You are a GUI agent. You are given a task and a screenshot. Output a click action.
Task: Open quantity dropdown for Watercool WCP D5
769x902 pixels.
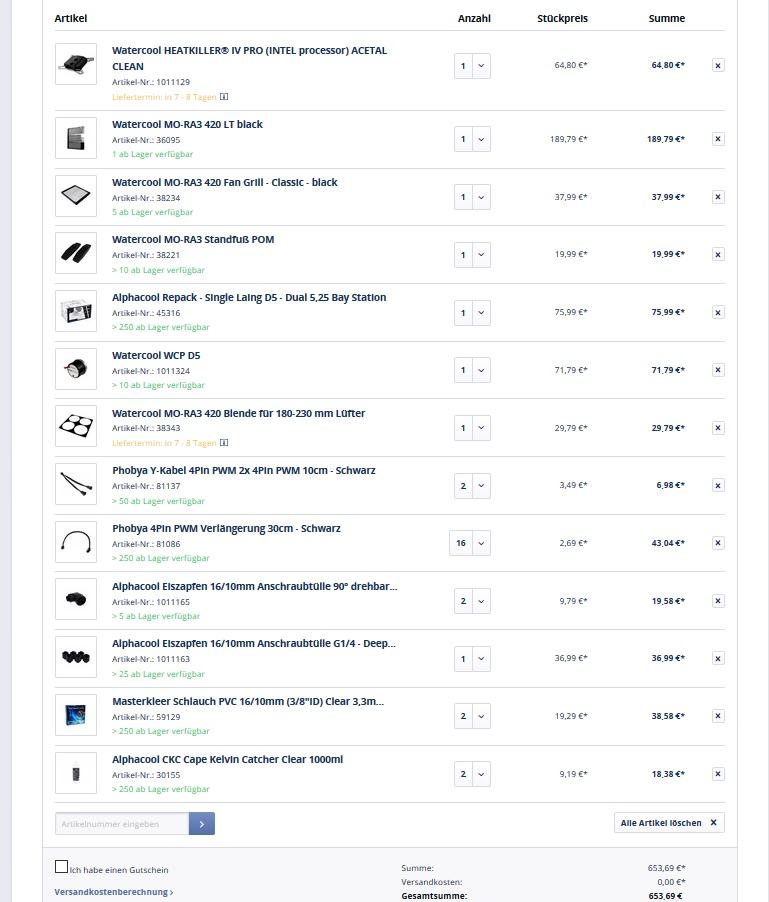472,370
